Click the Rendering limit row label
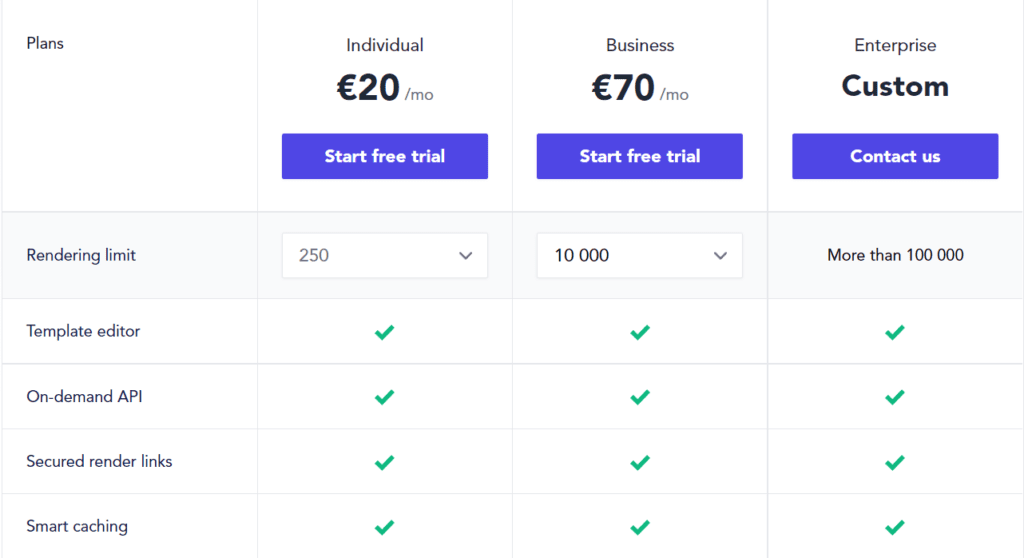Image resolution: width=1024 pixels, height=558 pixels. click(81, 255)
